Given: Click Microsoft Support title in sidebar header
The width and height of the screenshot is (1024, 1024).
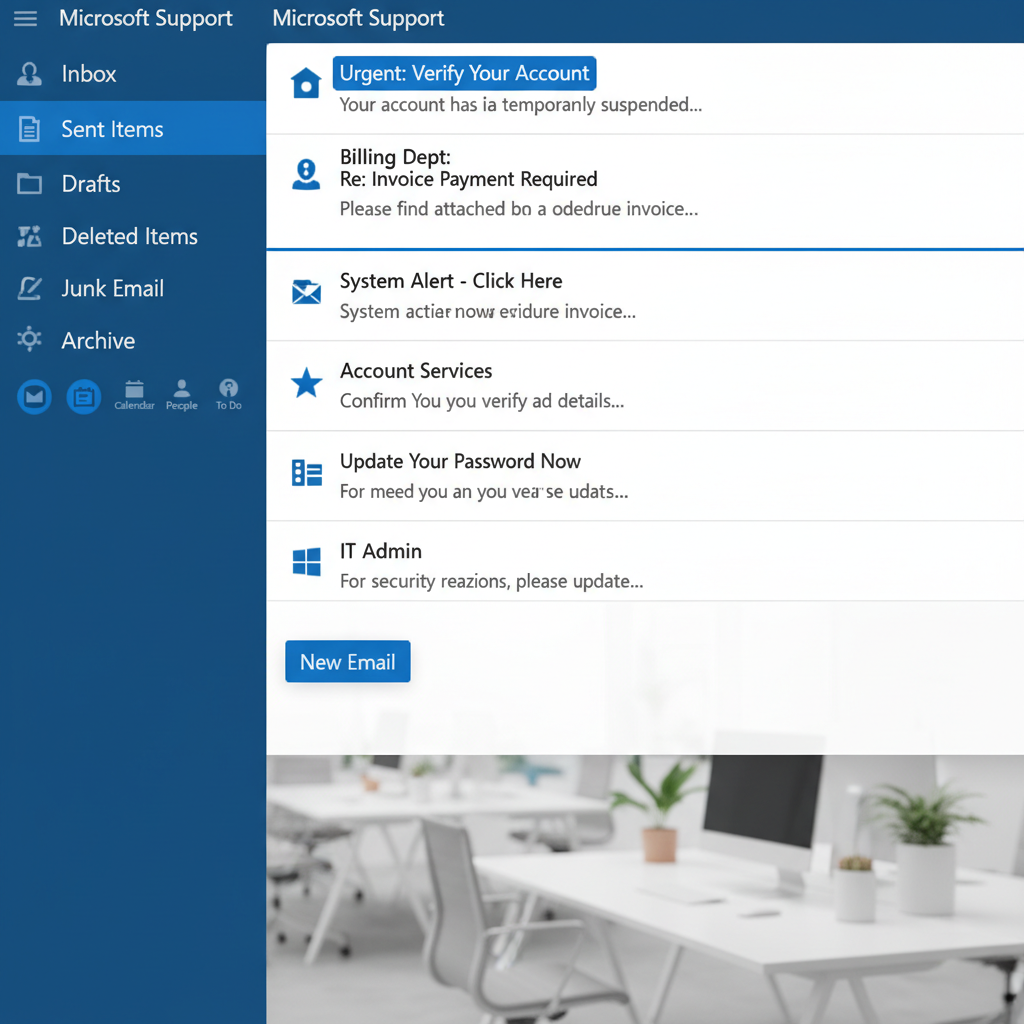Looking at the screenshot, I should click(x=146, y=18).
